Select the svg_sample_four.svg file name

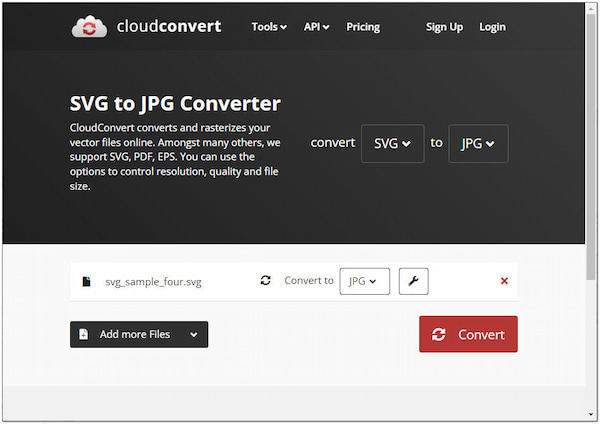click(153, 282)
